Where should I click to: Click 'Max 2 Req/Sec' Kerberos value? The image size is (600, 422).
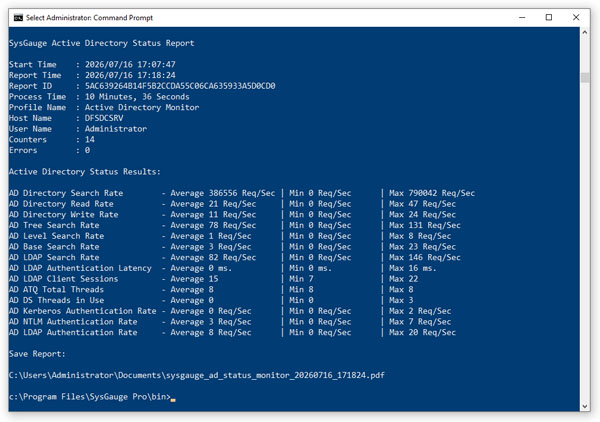420,311
